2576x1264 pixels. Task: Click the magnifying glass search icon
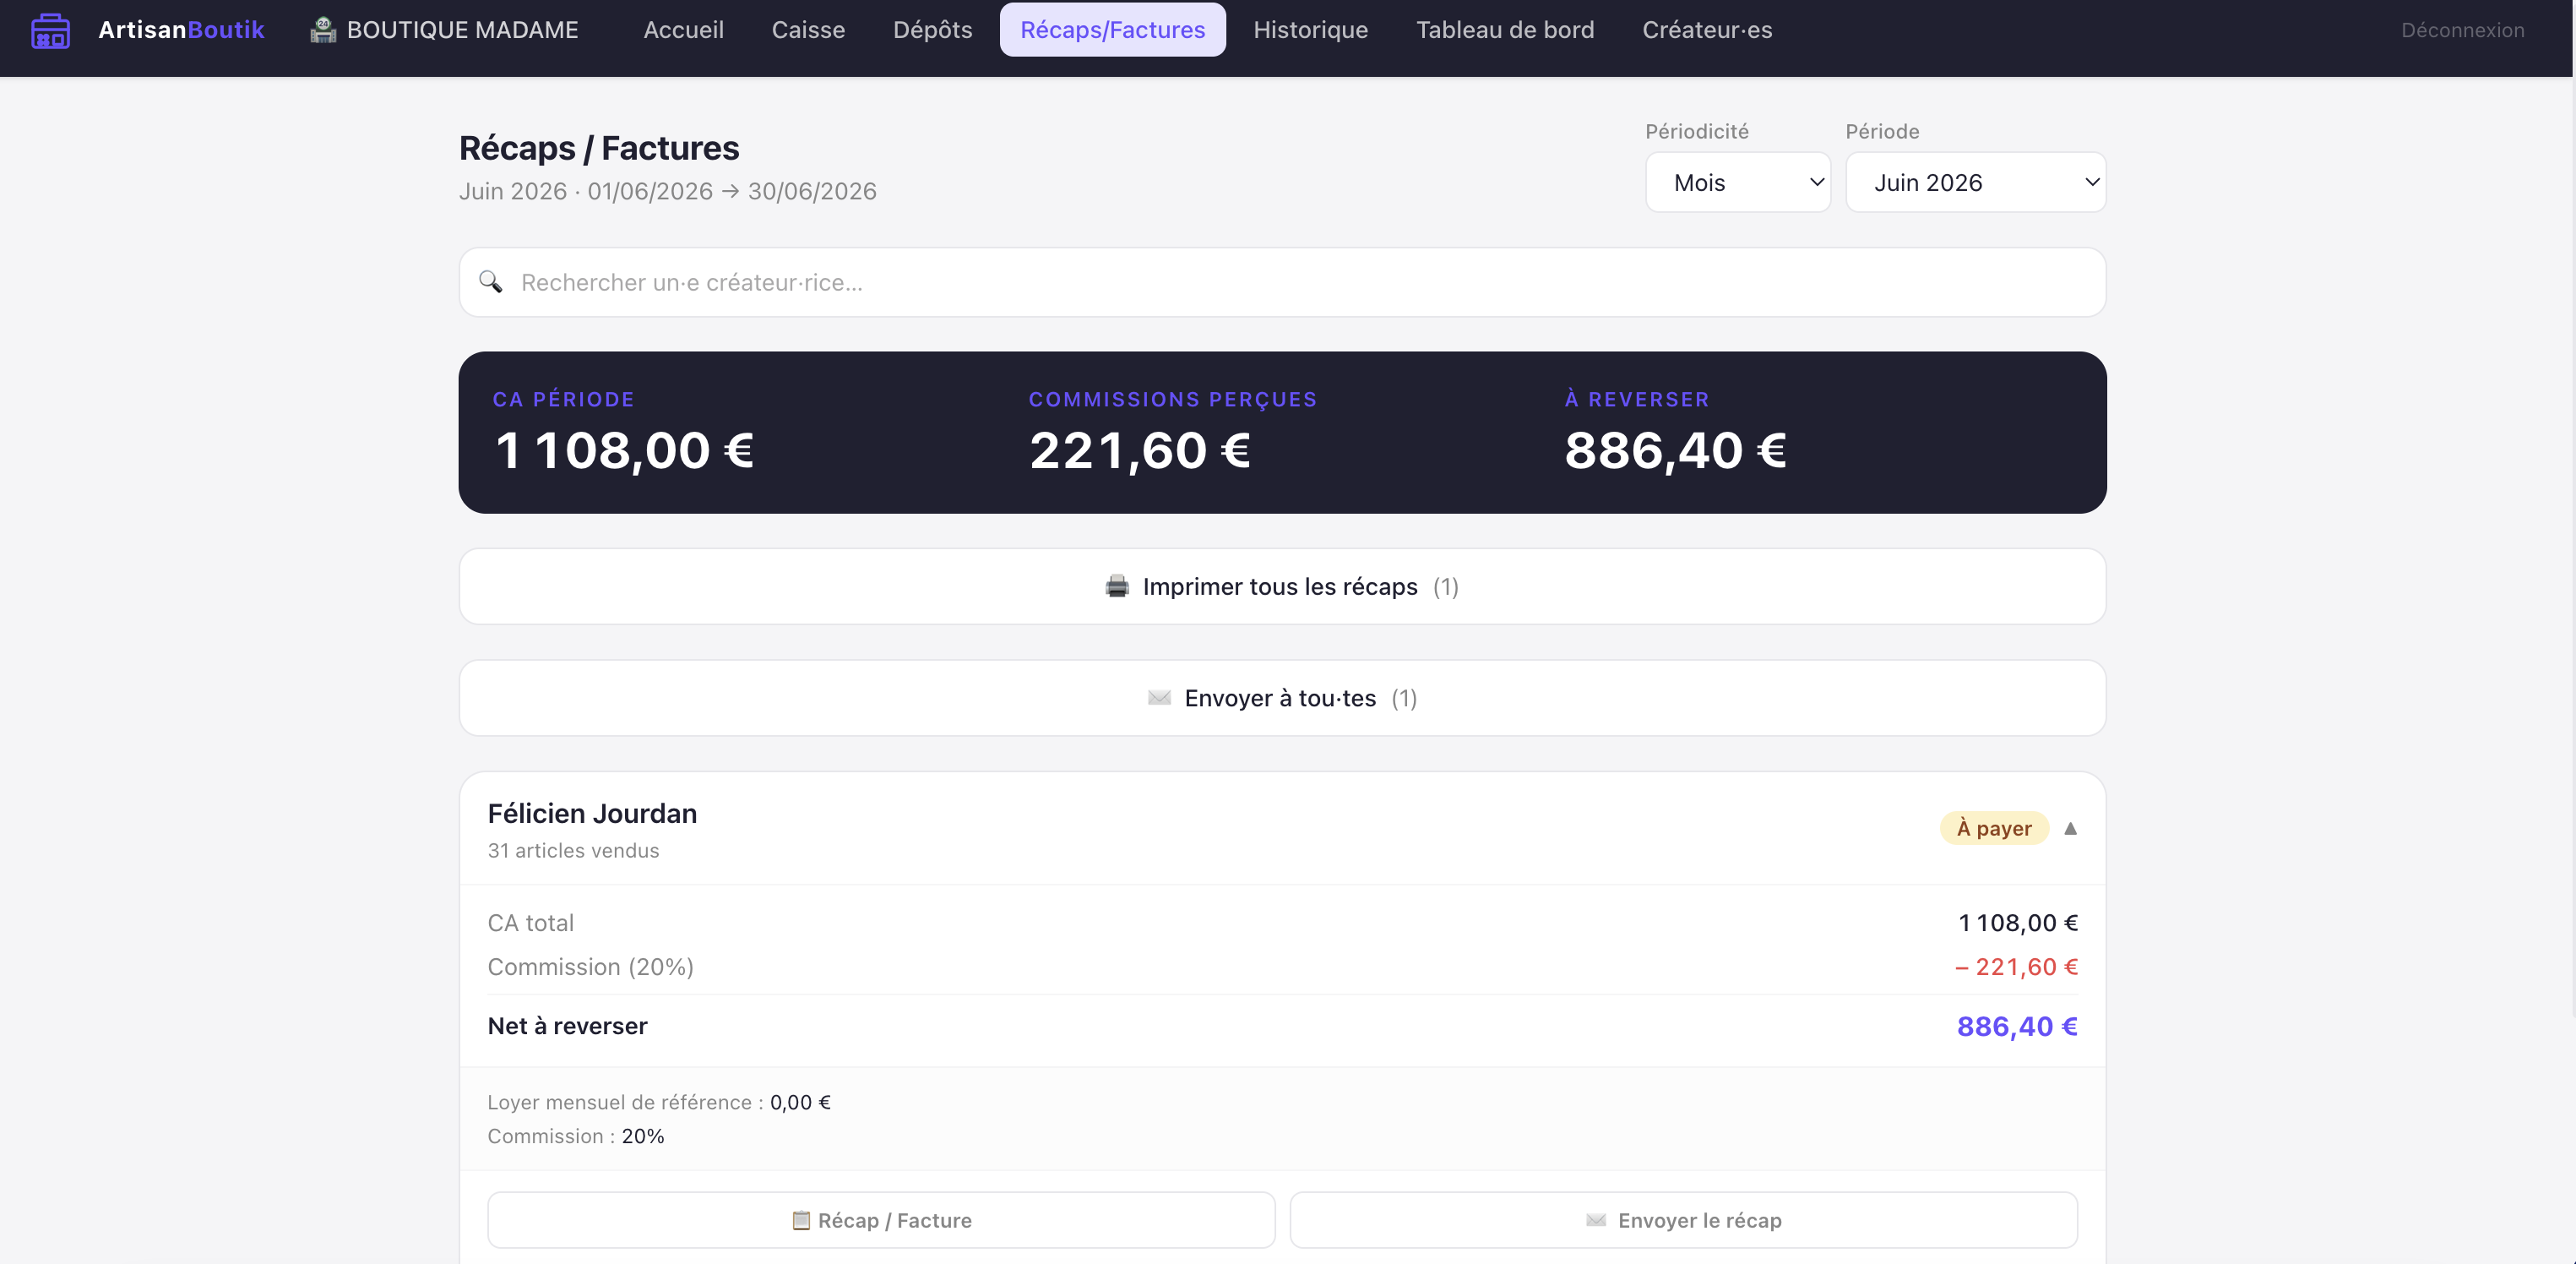[490, 282]
